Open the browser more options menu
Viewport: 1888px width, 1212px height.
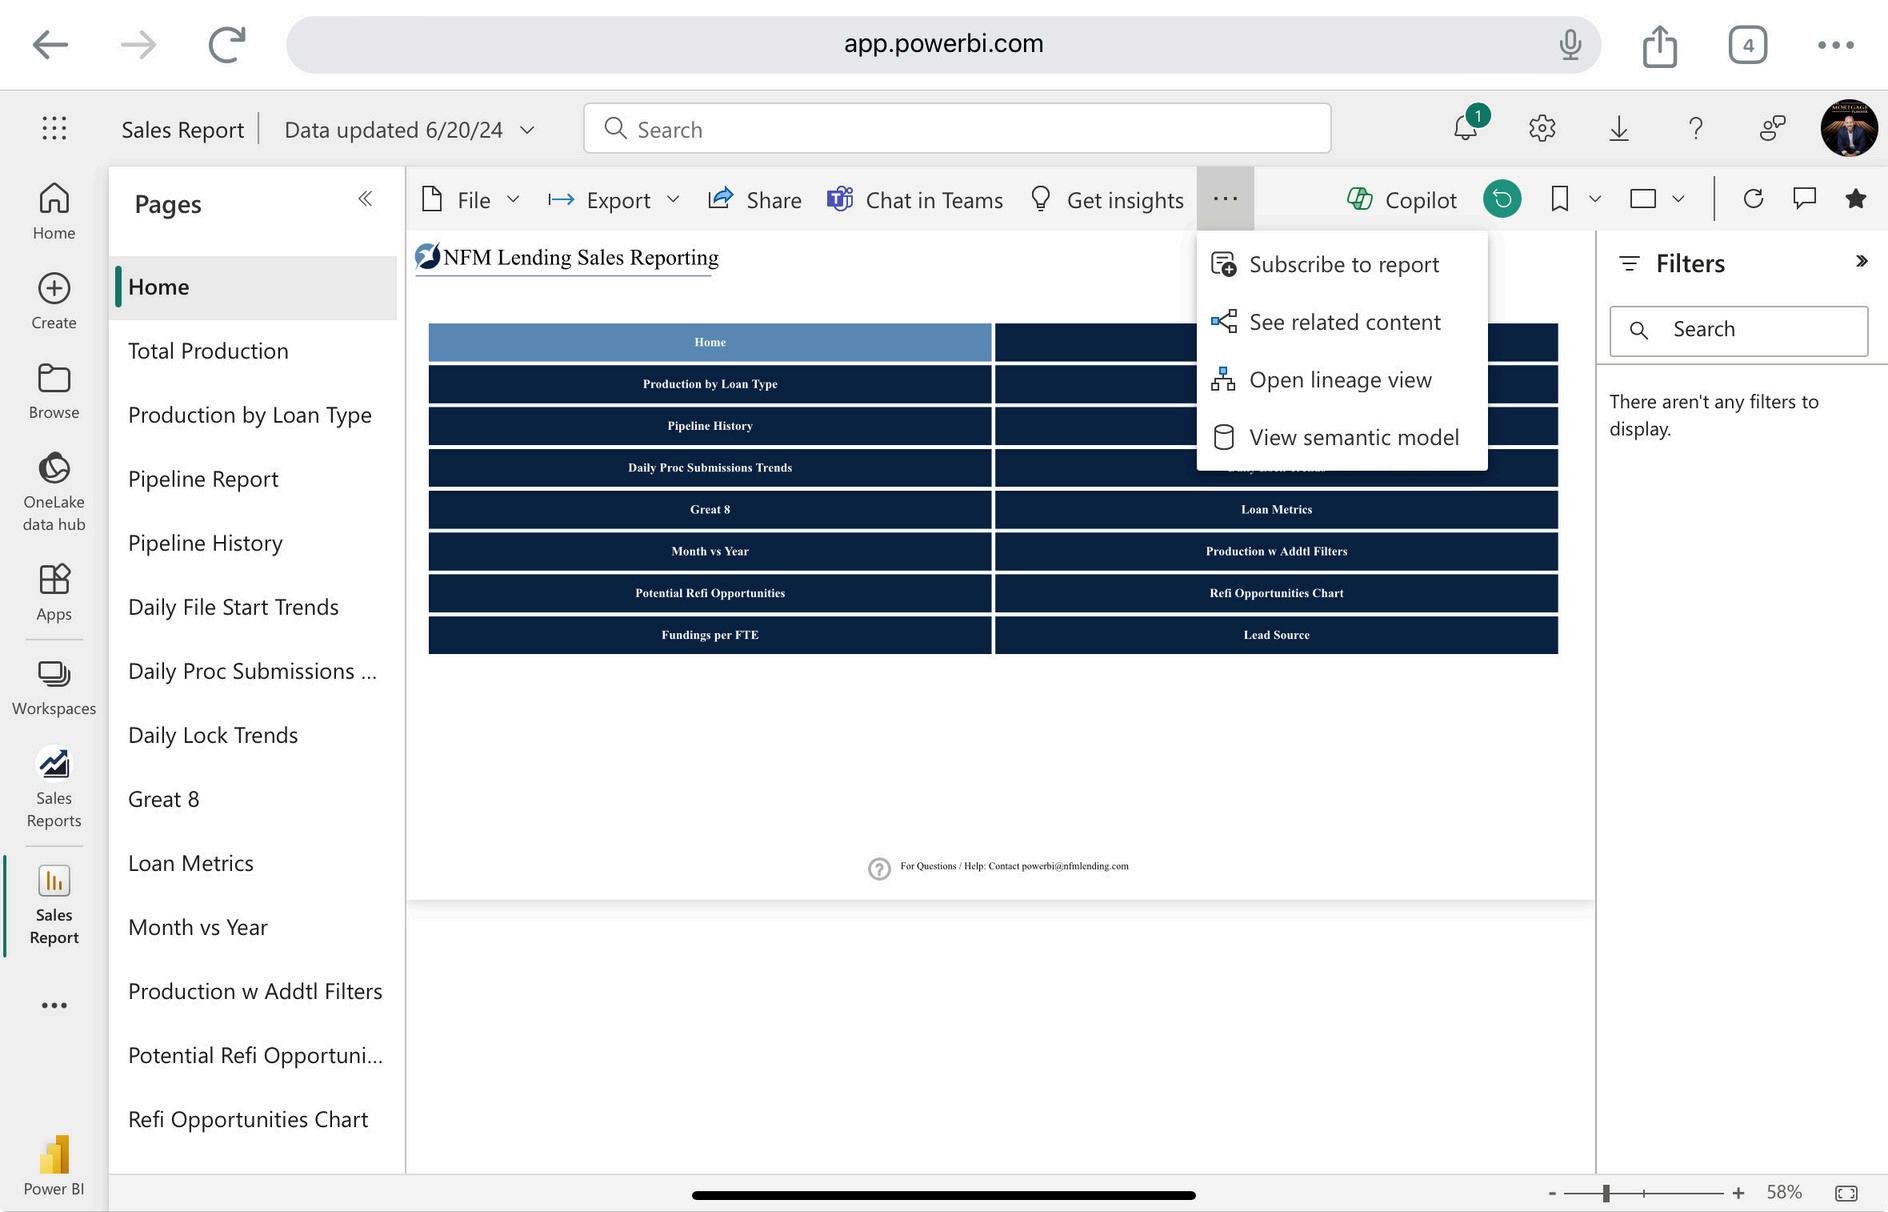(1836, 44)
